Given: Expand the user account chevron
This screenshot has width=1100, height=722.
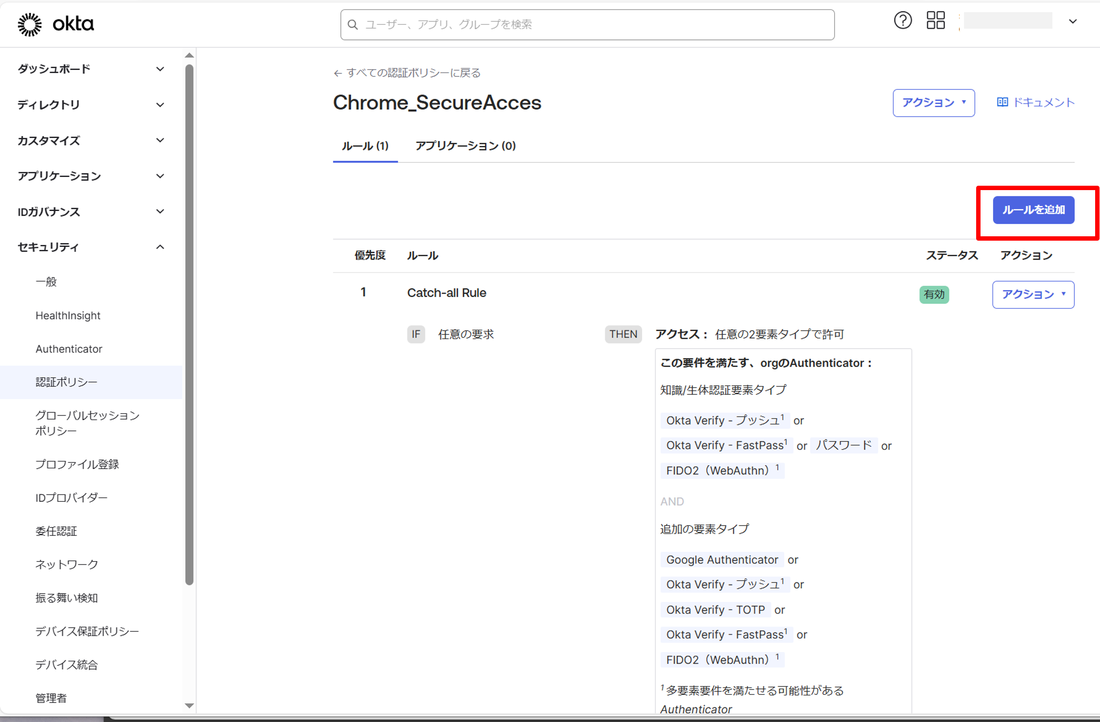Looking at the screenshot, I should click(1073, 21).
